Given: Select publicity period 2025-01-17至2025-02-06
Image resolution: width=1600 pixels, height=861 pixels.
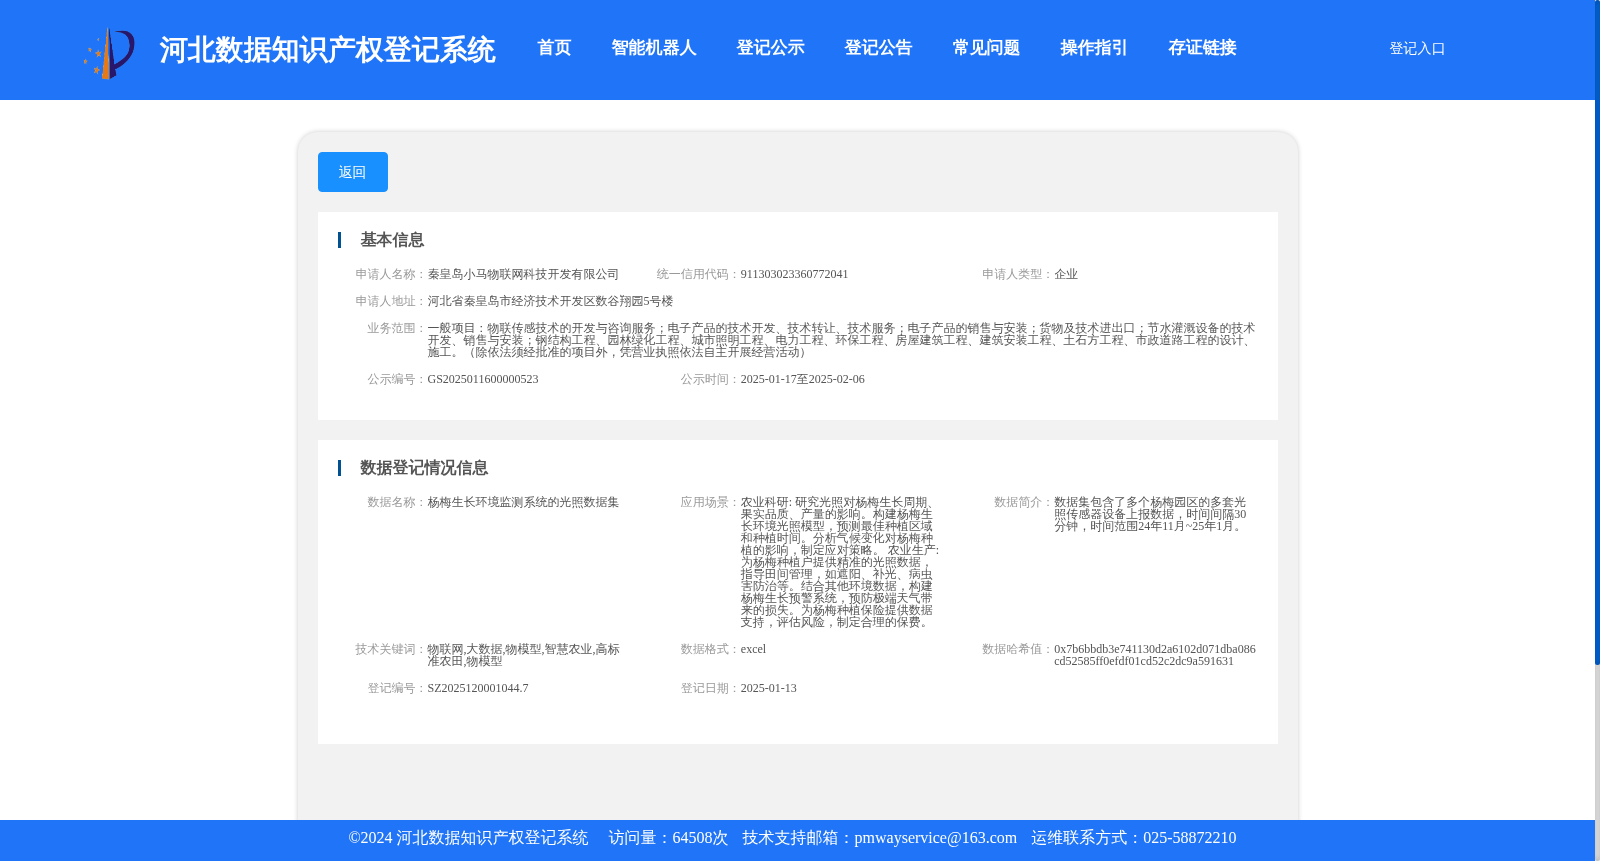Looking at the screenshot, I should coord(802,379).
